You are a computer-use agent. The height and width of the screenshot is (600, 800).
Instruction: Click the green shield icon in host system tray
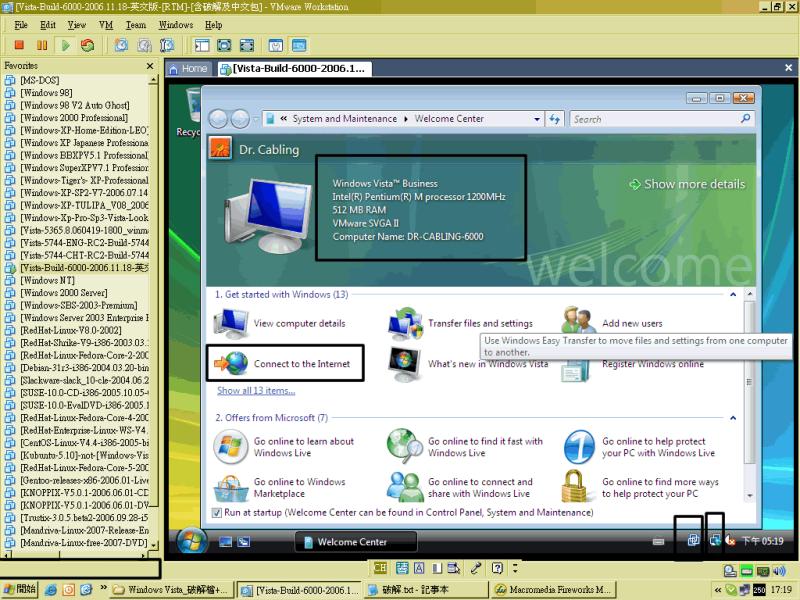[731, 590]
